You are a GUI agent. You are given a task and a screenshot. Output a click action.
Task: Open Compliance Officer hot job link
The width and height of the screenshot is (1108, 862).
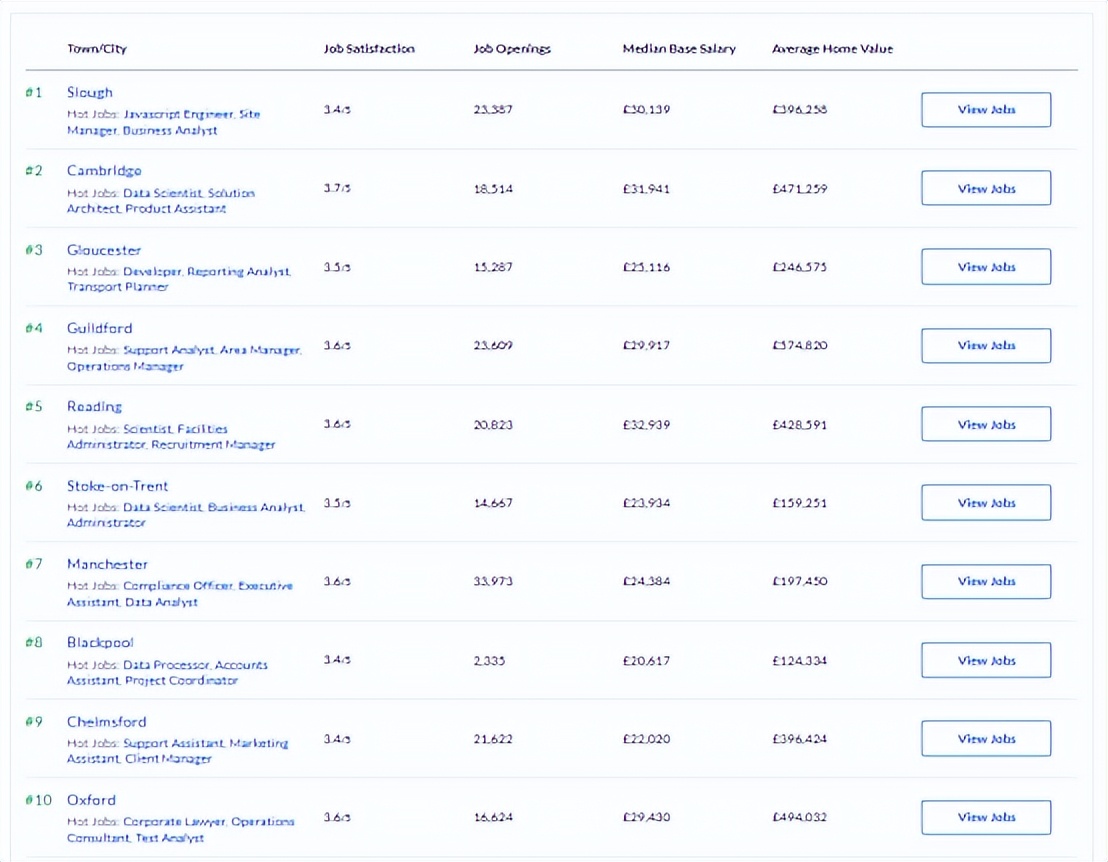178,586
